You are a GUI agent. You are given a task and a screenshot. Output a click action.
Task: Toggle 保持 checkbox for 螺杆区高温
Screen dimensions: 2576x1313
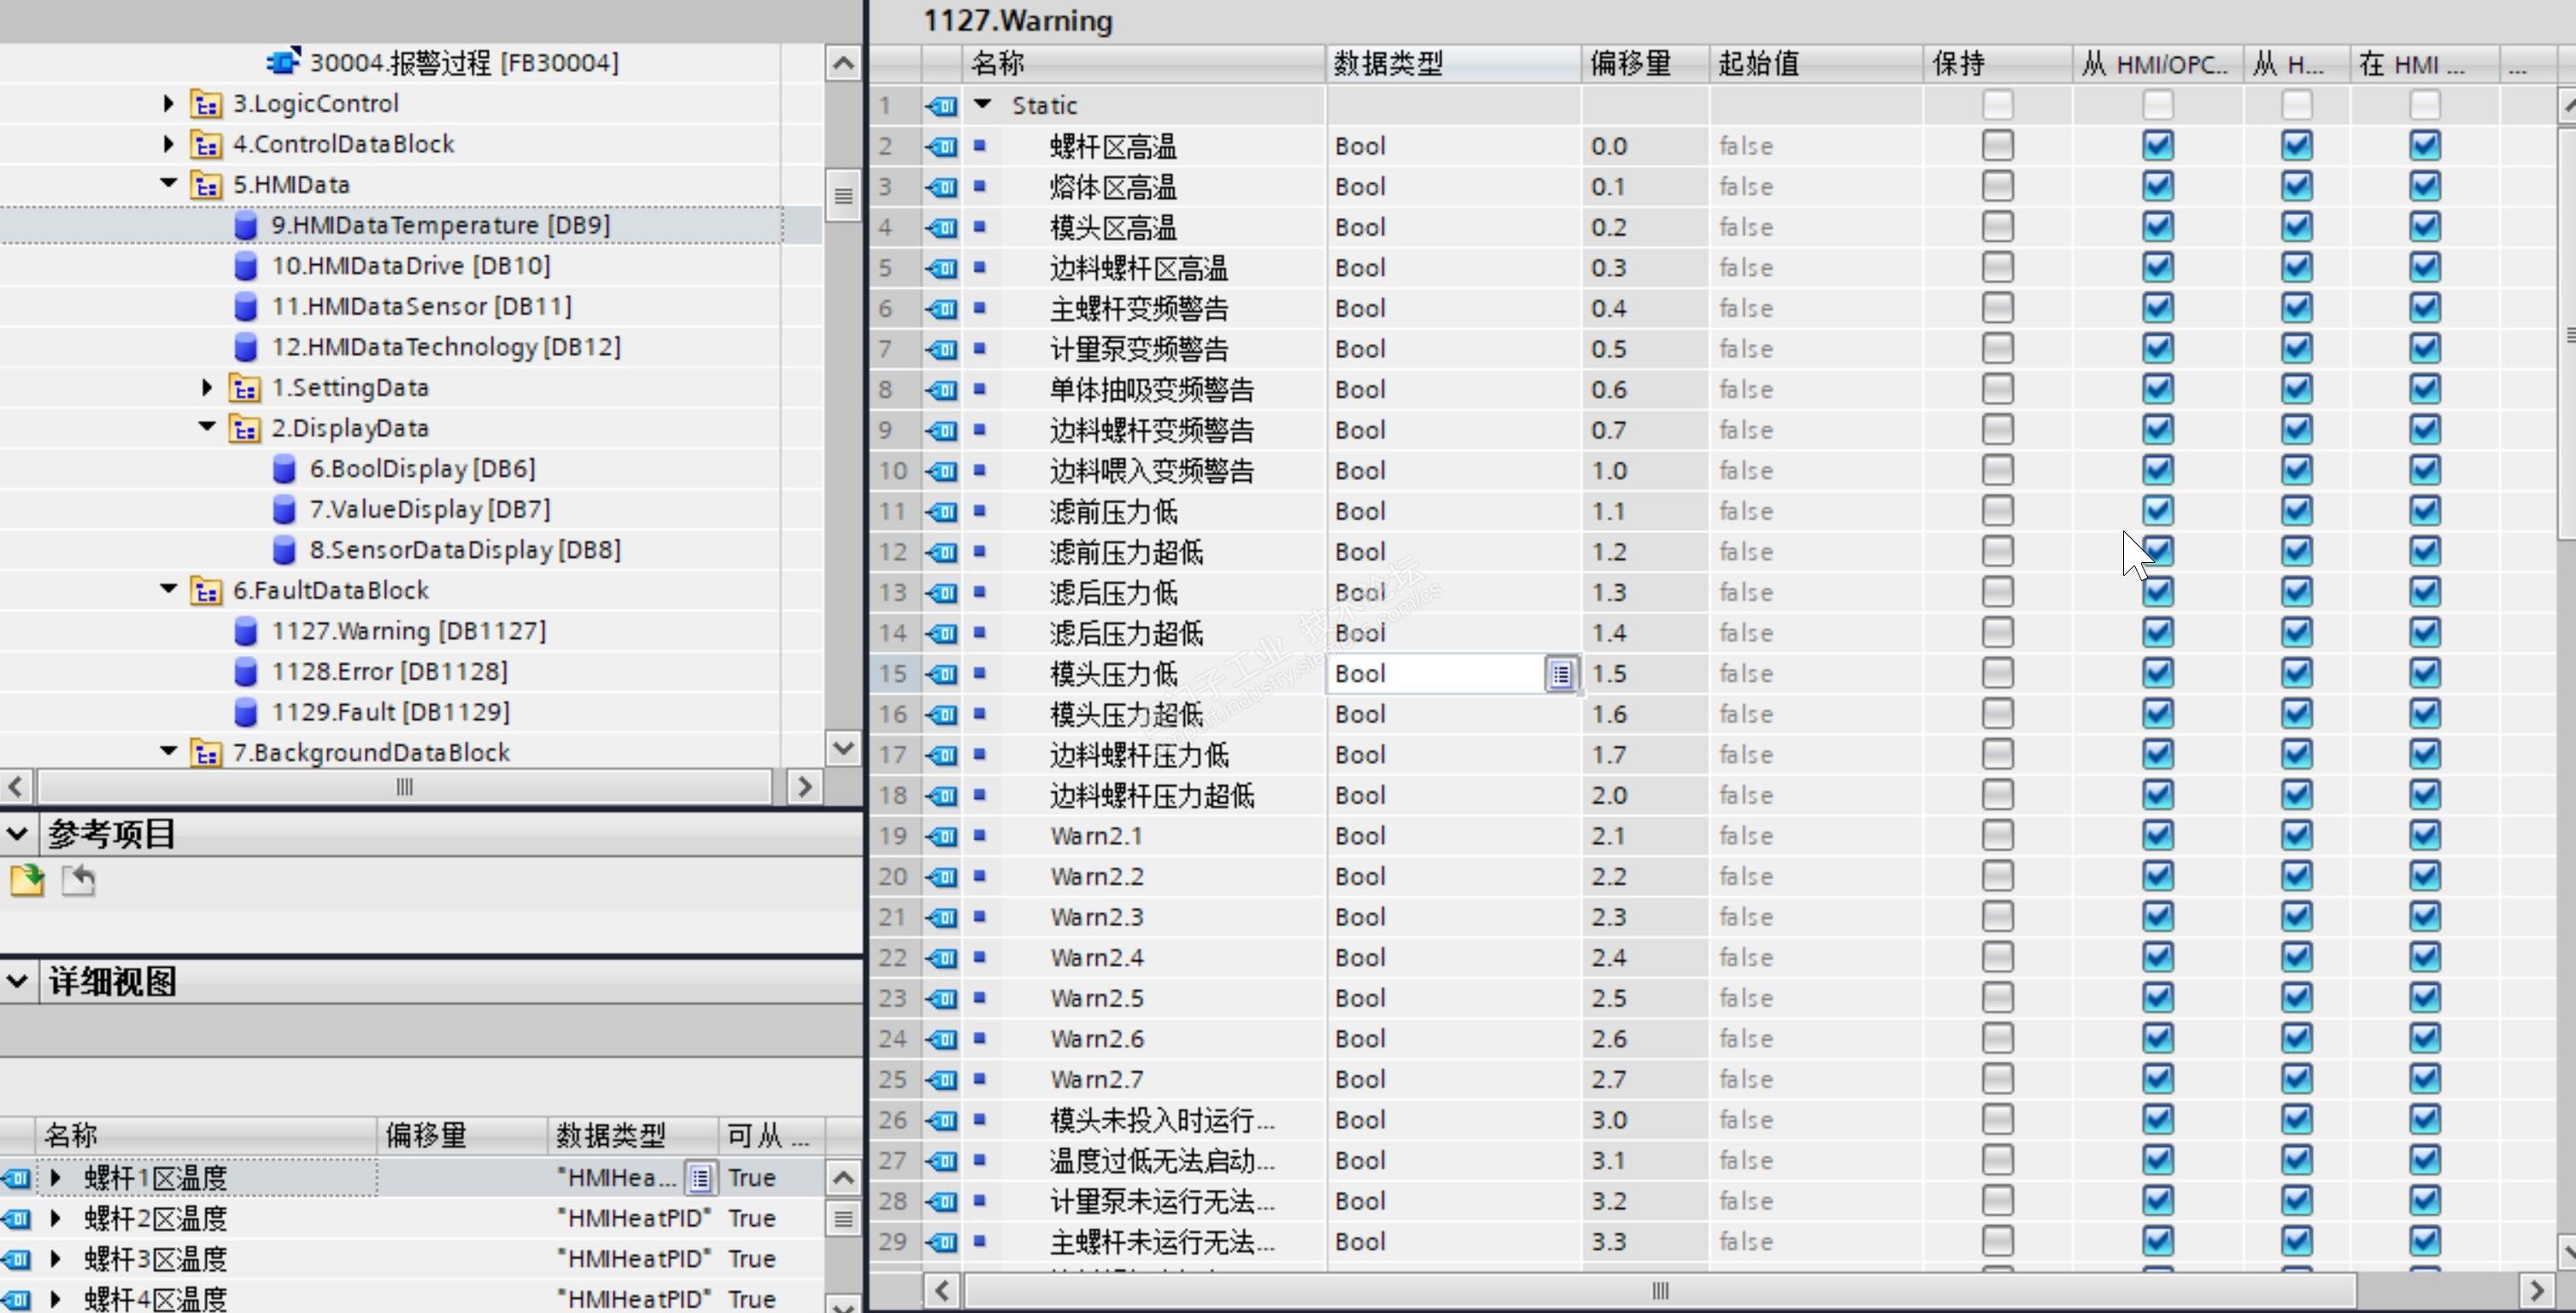(x=1997, y=146)
